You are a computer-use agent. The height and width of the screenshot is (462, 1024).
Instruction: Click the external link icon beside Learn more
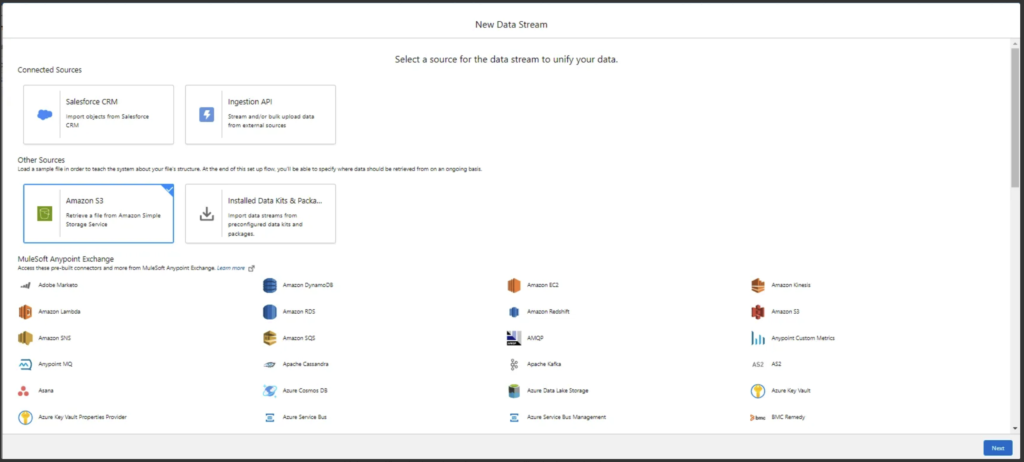[251, 268]
